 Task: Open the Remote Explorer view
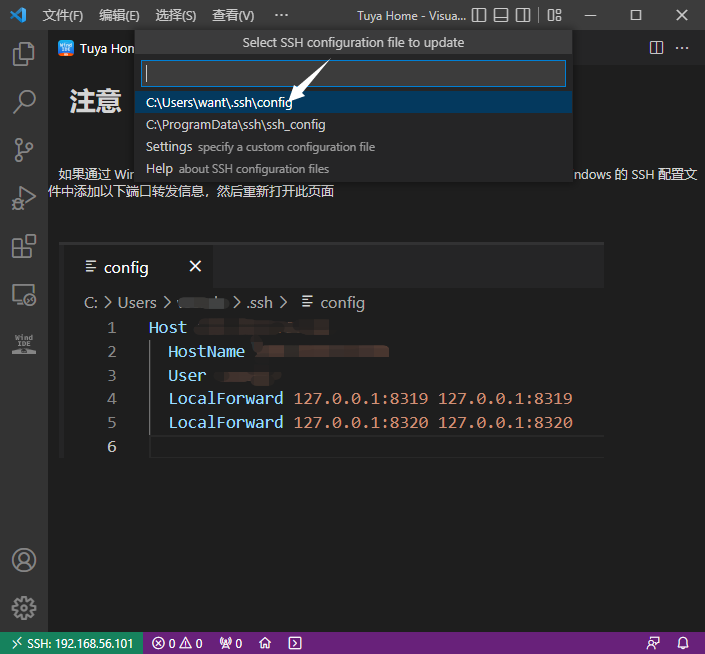[x=23, y=295]
